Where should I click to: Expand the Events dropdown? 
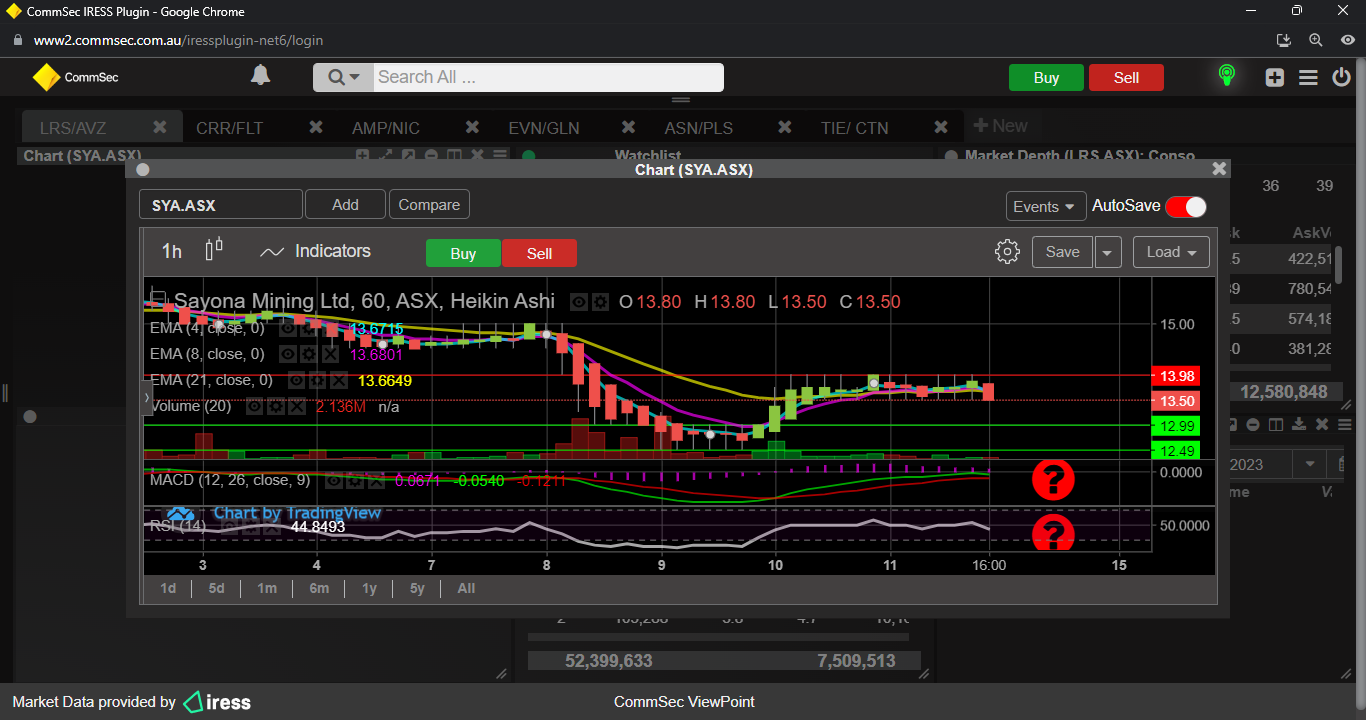pyautogui.click(x=1045, y=206)
